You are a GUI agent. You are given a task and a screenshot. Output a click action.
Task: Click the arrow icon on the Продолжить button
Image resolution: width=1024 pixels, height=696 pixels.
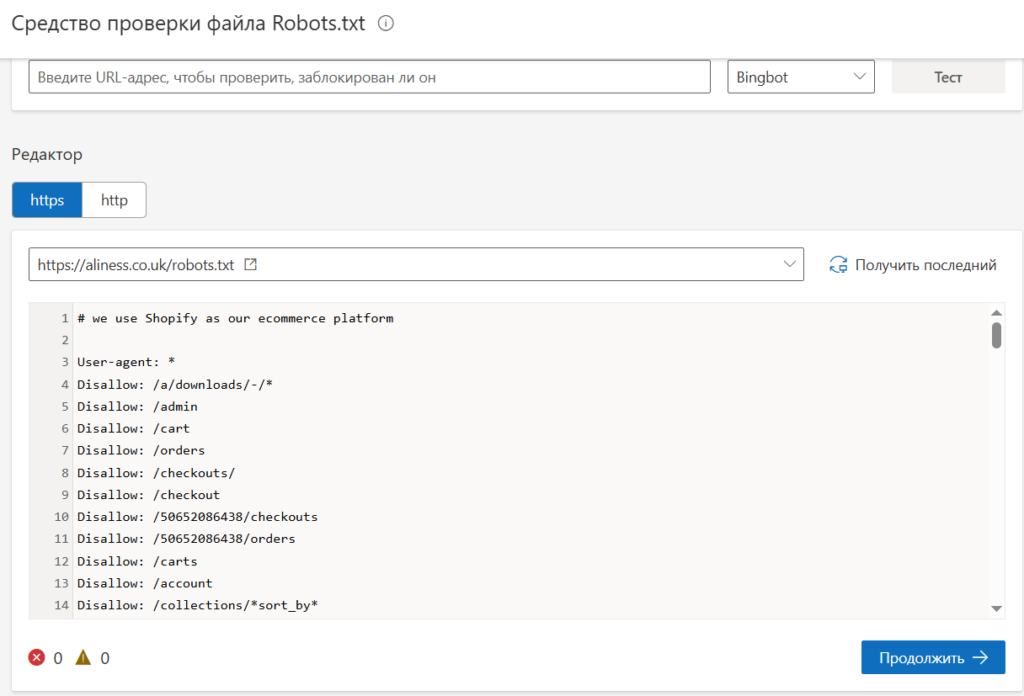(x=980, y=657)
